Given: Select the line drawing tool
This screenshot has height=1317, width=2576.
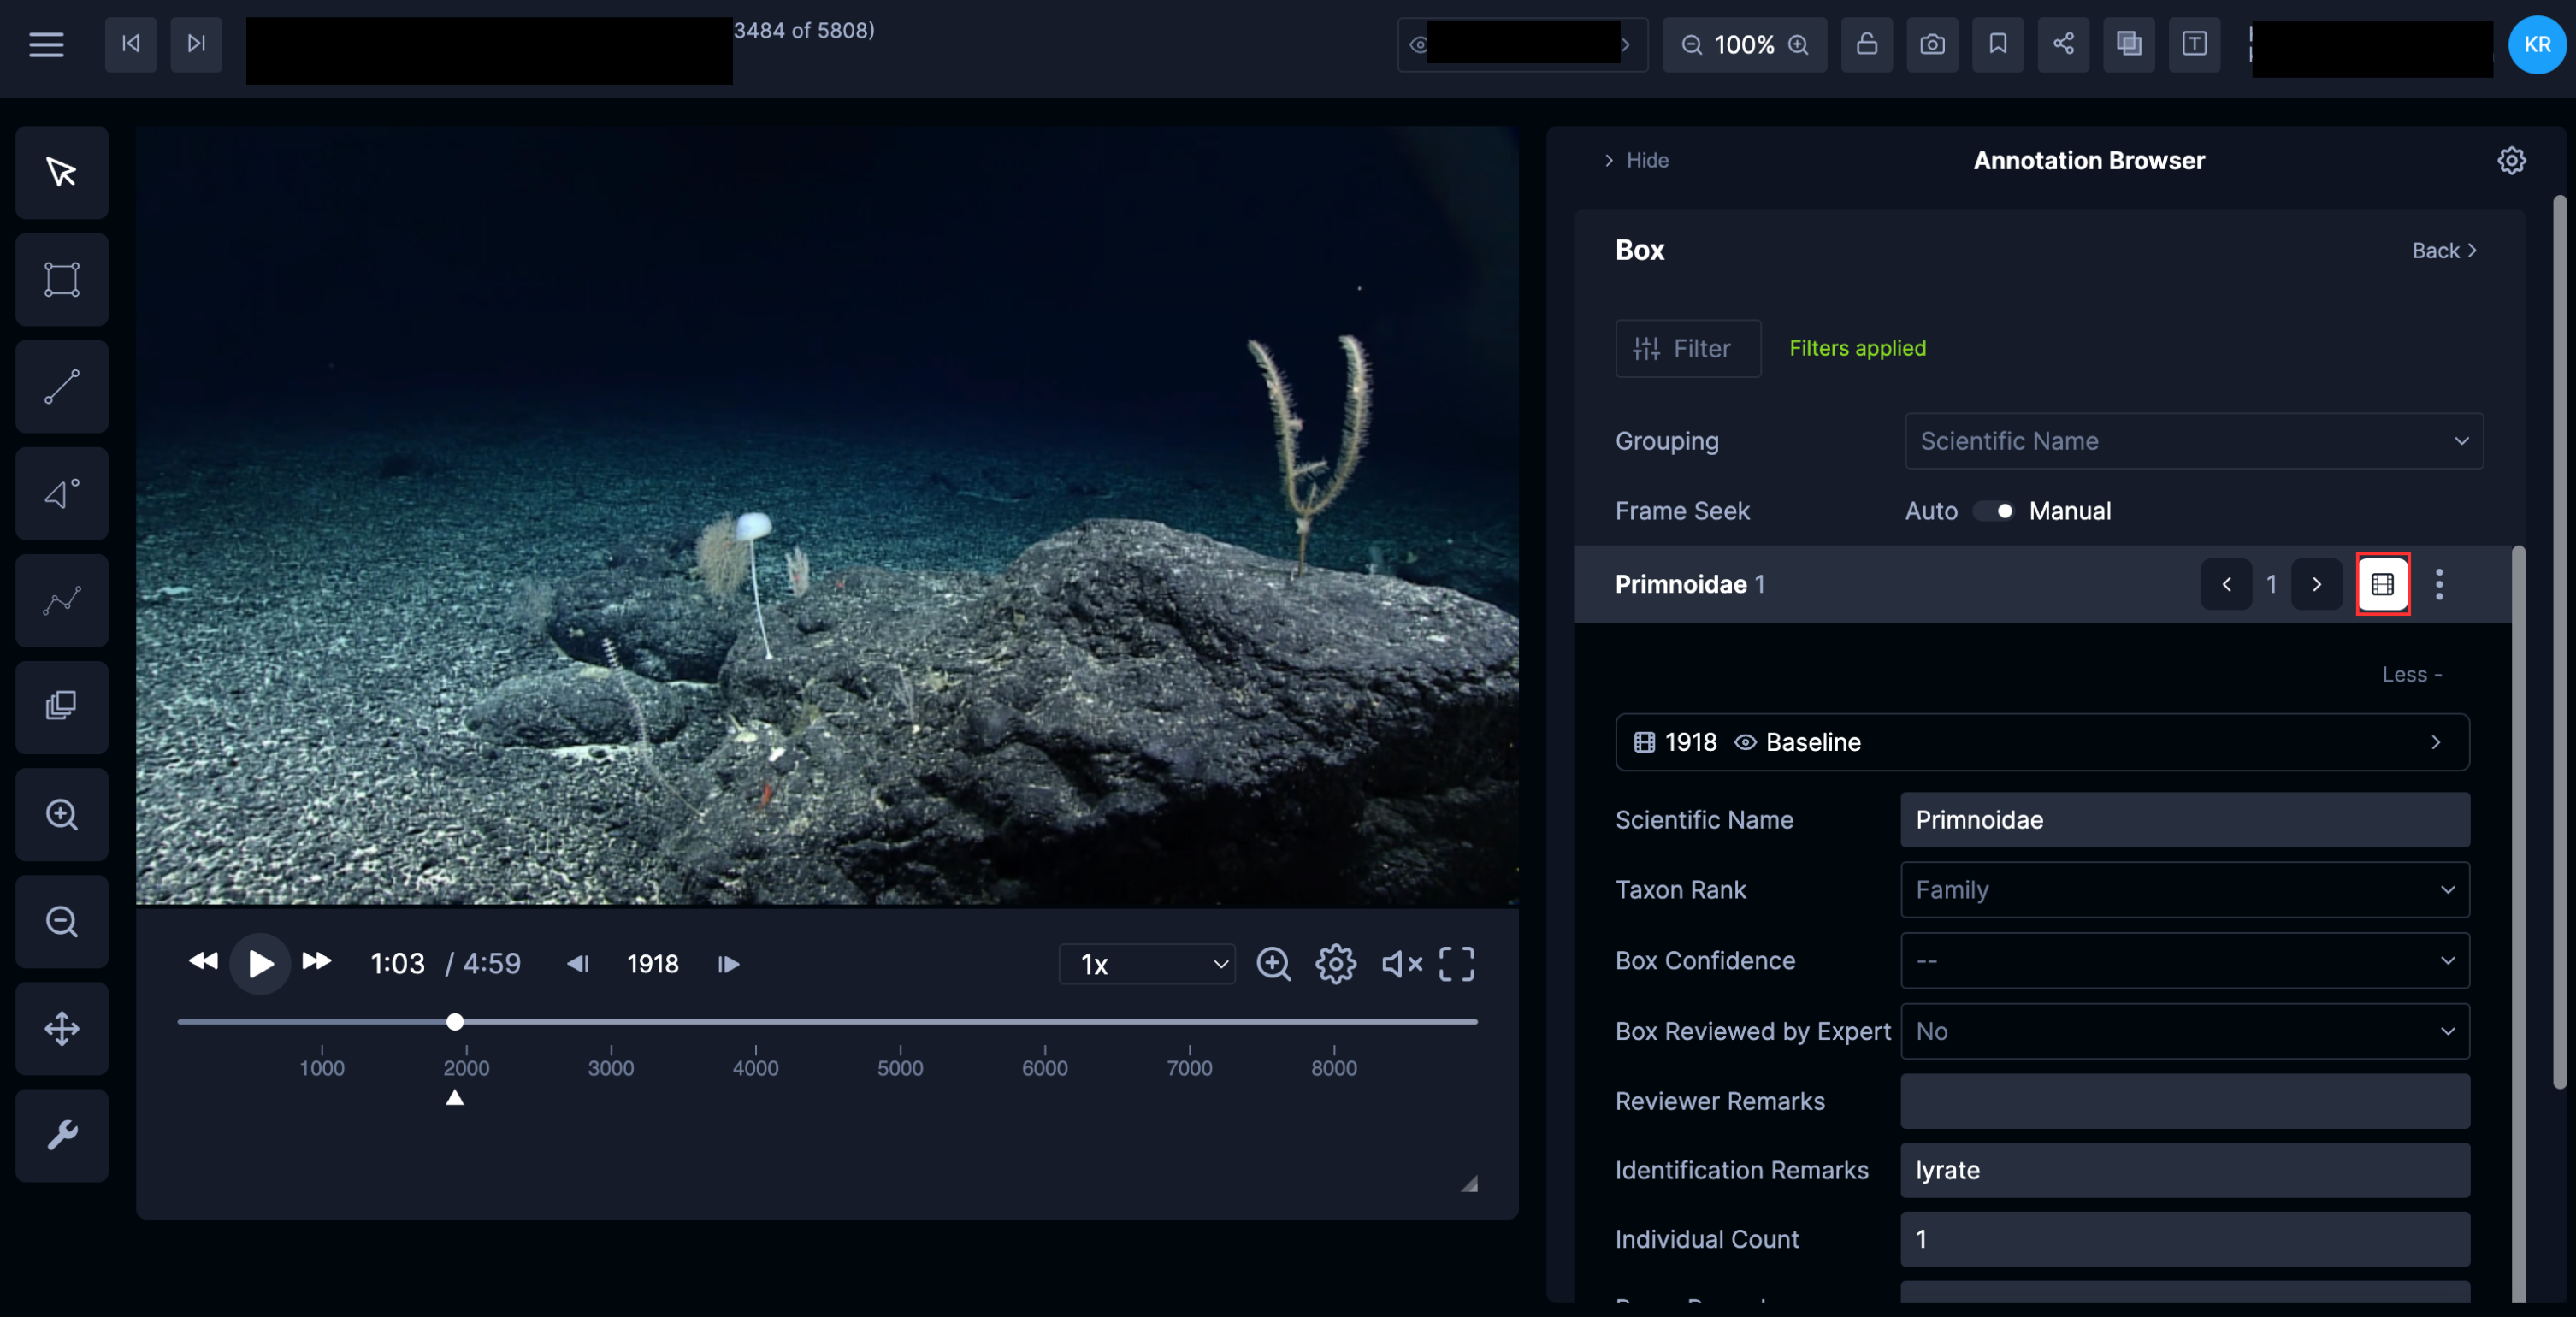Looking at the screenshot, I should [61, 386].
